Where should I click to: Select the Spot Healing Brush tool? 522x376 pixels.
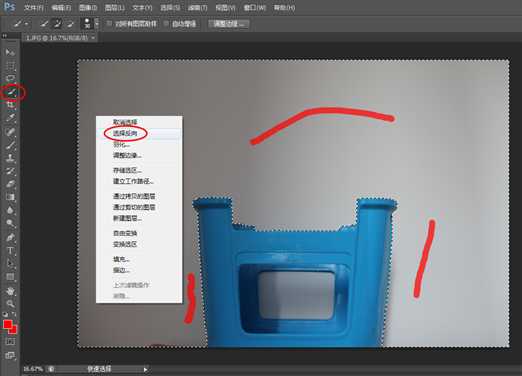(x=10, y=131)
